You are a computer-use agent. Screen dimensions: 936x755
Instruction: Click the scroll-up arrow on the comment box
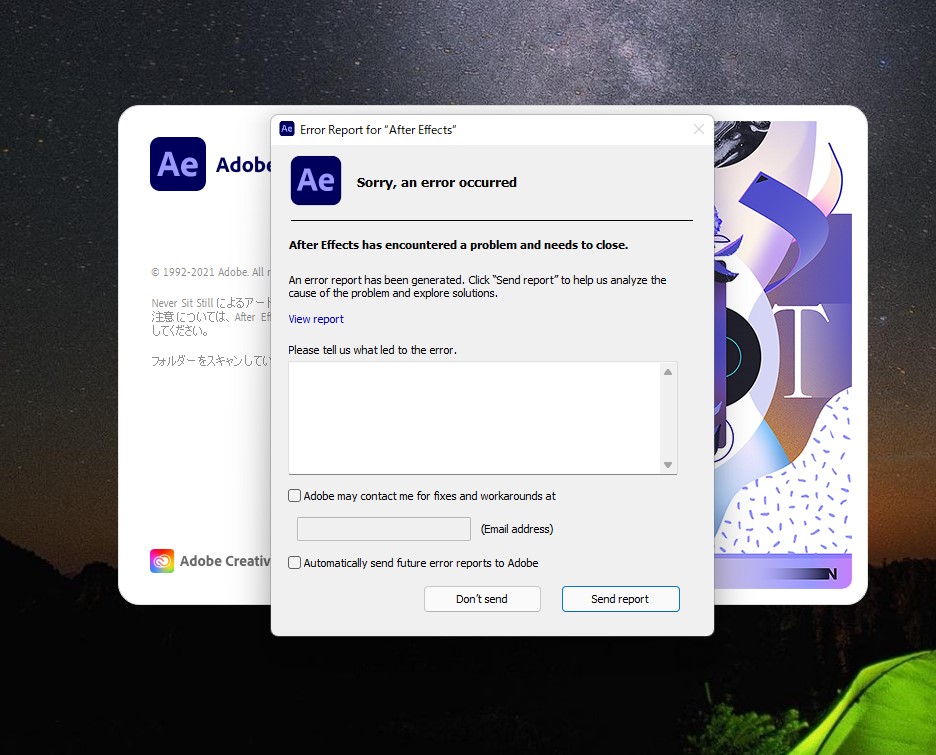click(x=668, y=370)
